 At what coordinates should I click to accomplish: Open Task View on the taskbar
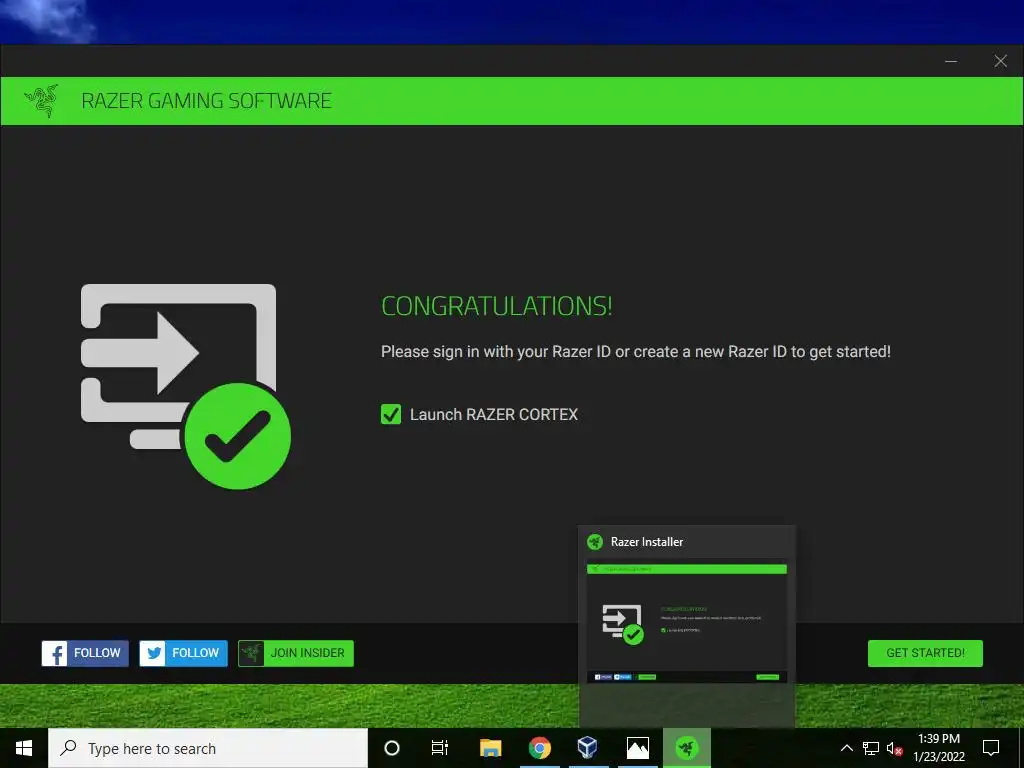point(440,748)
